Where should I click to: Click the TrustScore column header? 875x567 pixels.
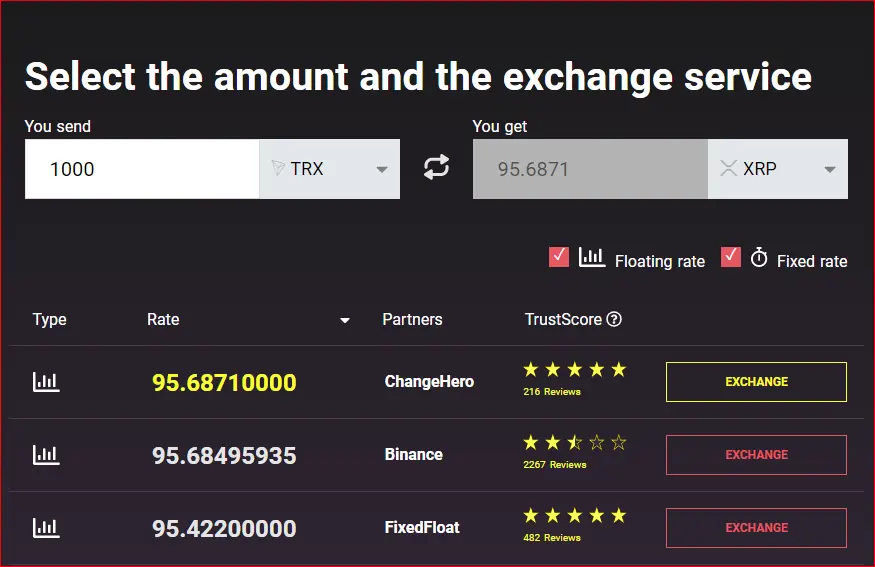[x=563, y=319]
